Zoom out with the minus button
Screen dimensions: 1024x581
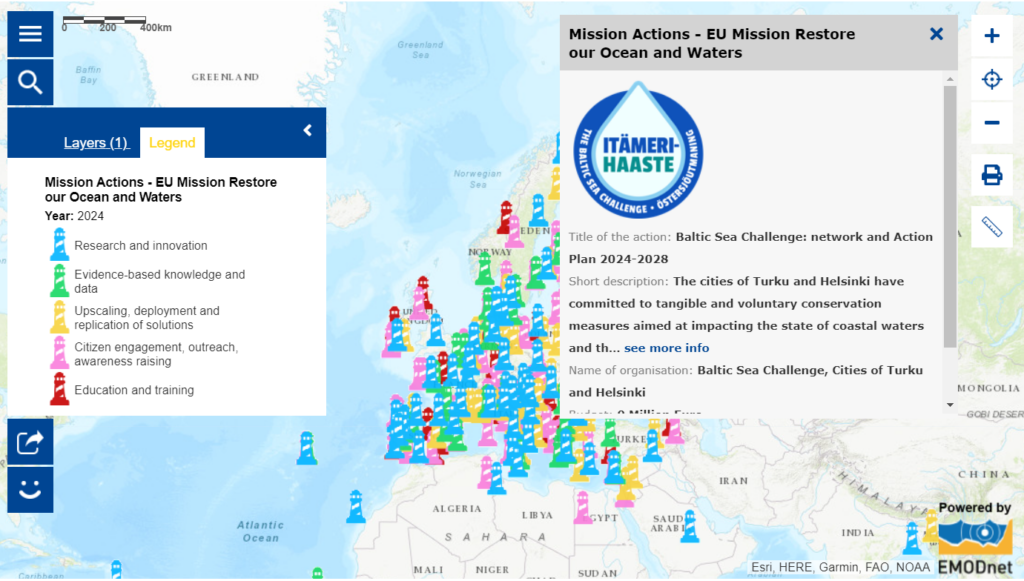(992, 123)
